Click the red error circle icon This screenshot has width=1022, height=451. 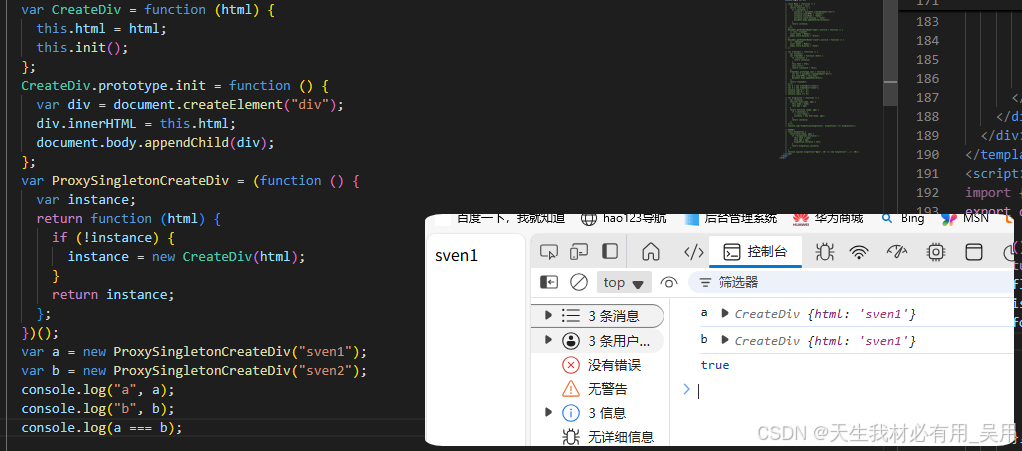click(571, 365)
